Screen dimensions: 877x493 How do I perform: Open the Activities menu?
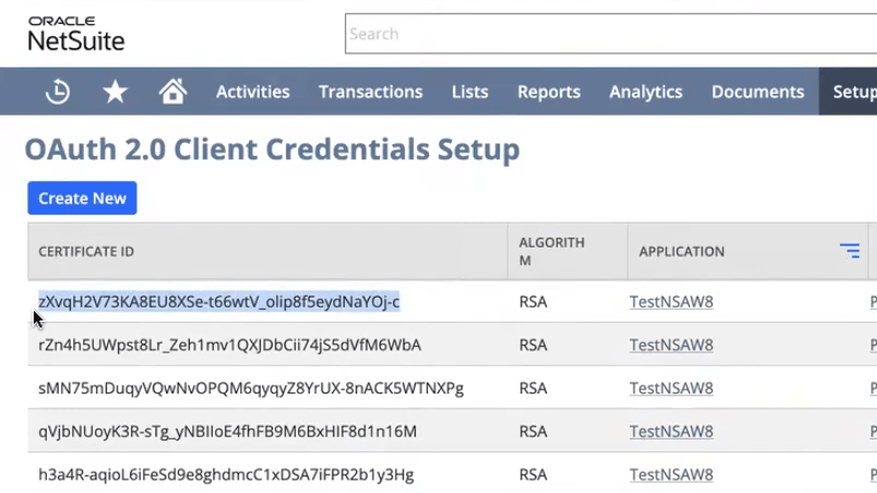pyautogui.click(x=253, y=92)
